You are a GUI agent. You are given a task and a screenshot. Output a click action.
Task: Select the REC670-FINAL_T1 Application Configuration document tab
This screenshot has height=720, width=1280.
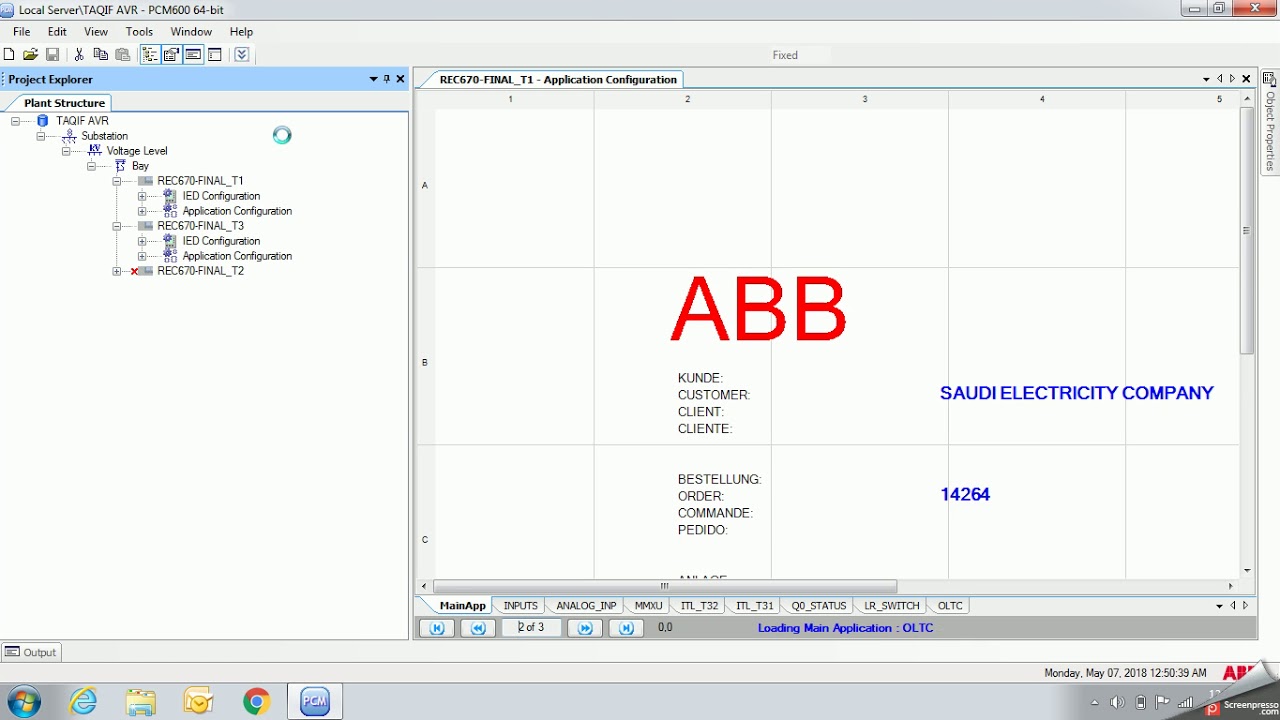(558, 79)
